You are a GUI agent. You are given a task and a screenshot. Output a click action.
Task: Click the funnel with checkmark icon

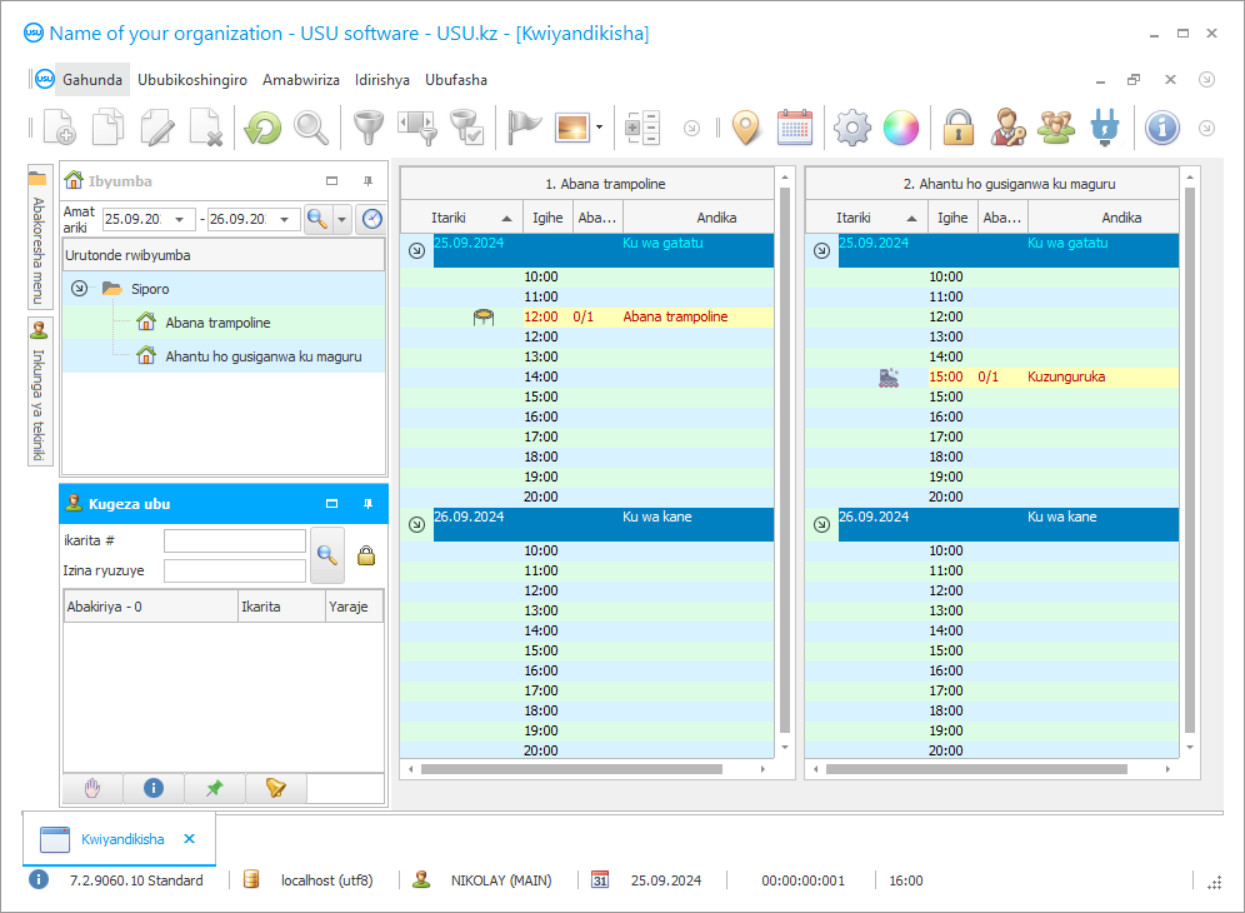[467, 128]
